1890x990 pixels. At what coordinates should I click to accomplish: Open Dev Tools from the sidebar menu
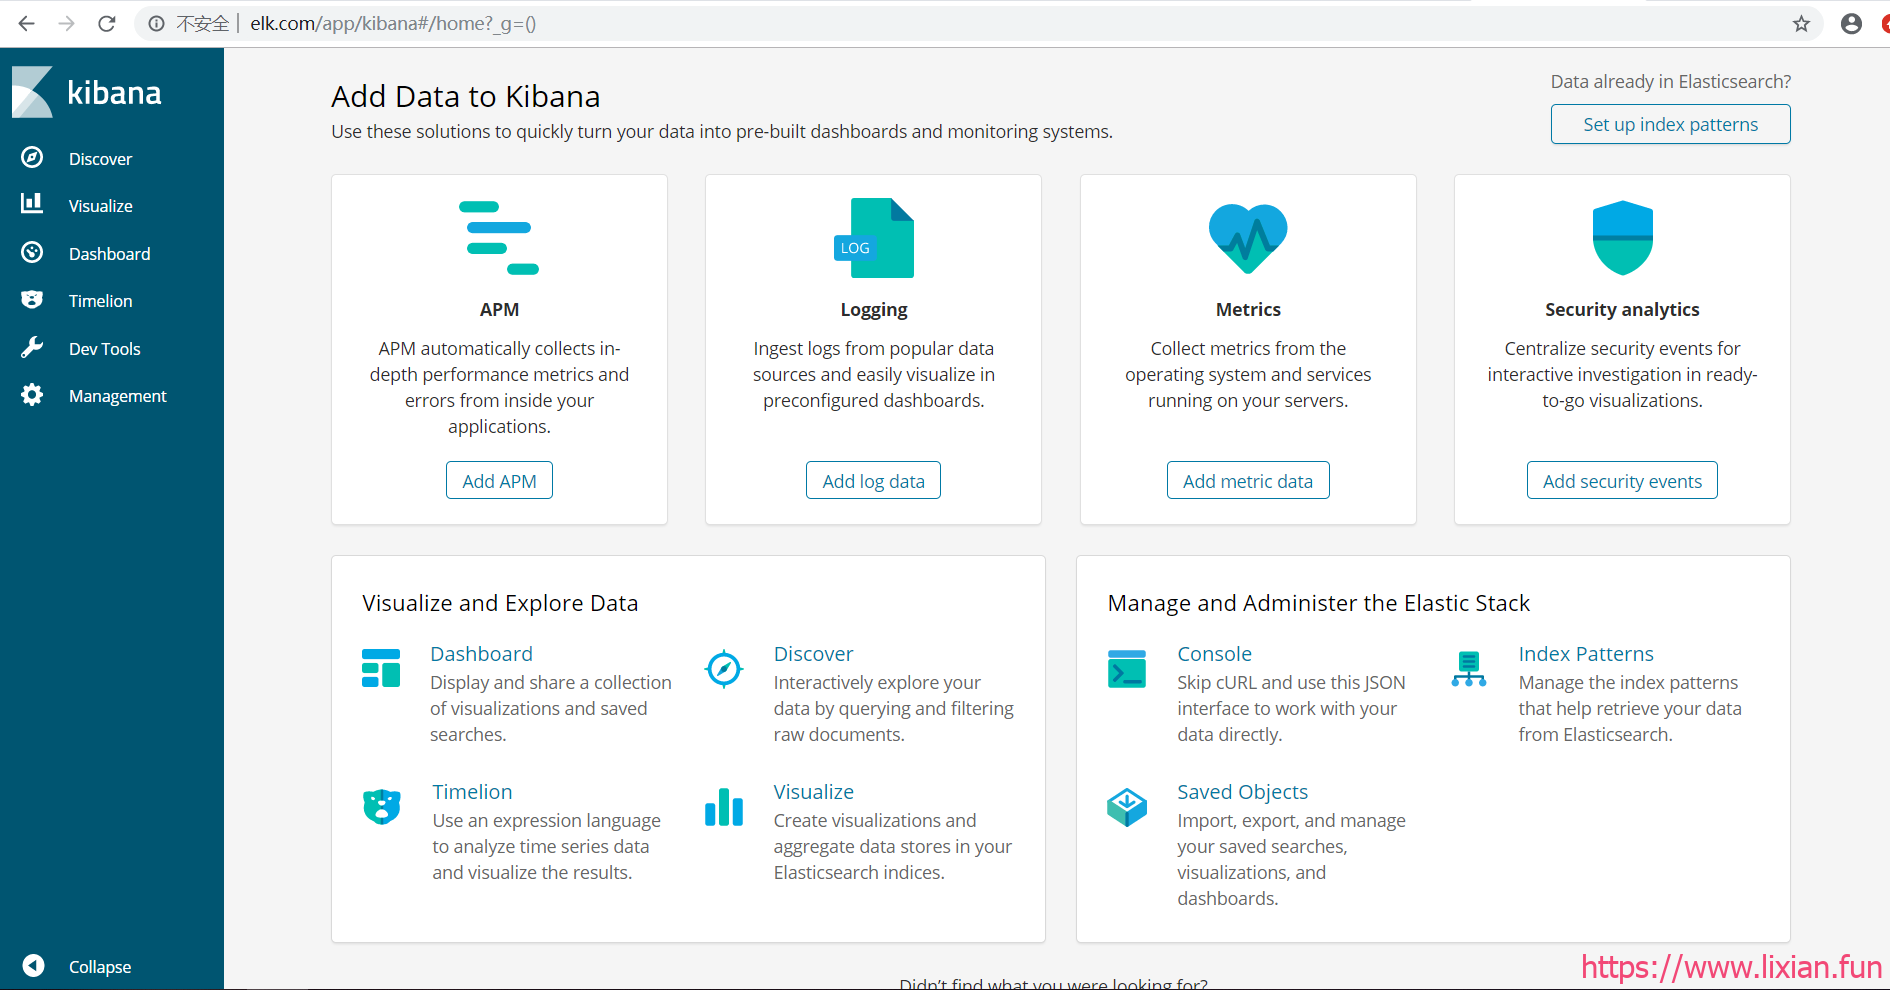pos(105,349)
